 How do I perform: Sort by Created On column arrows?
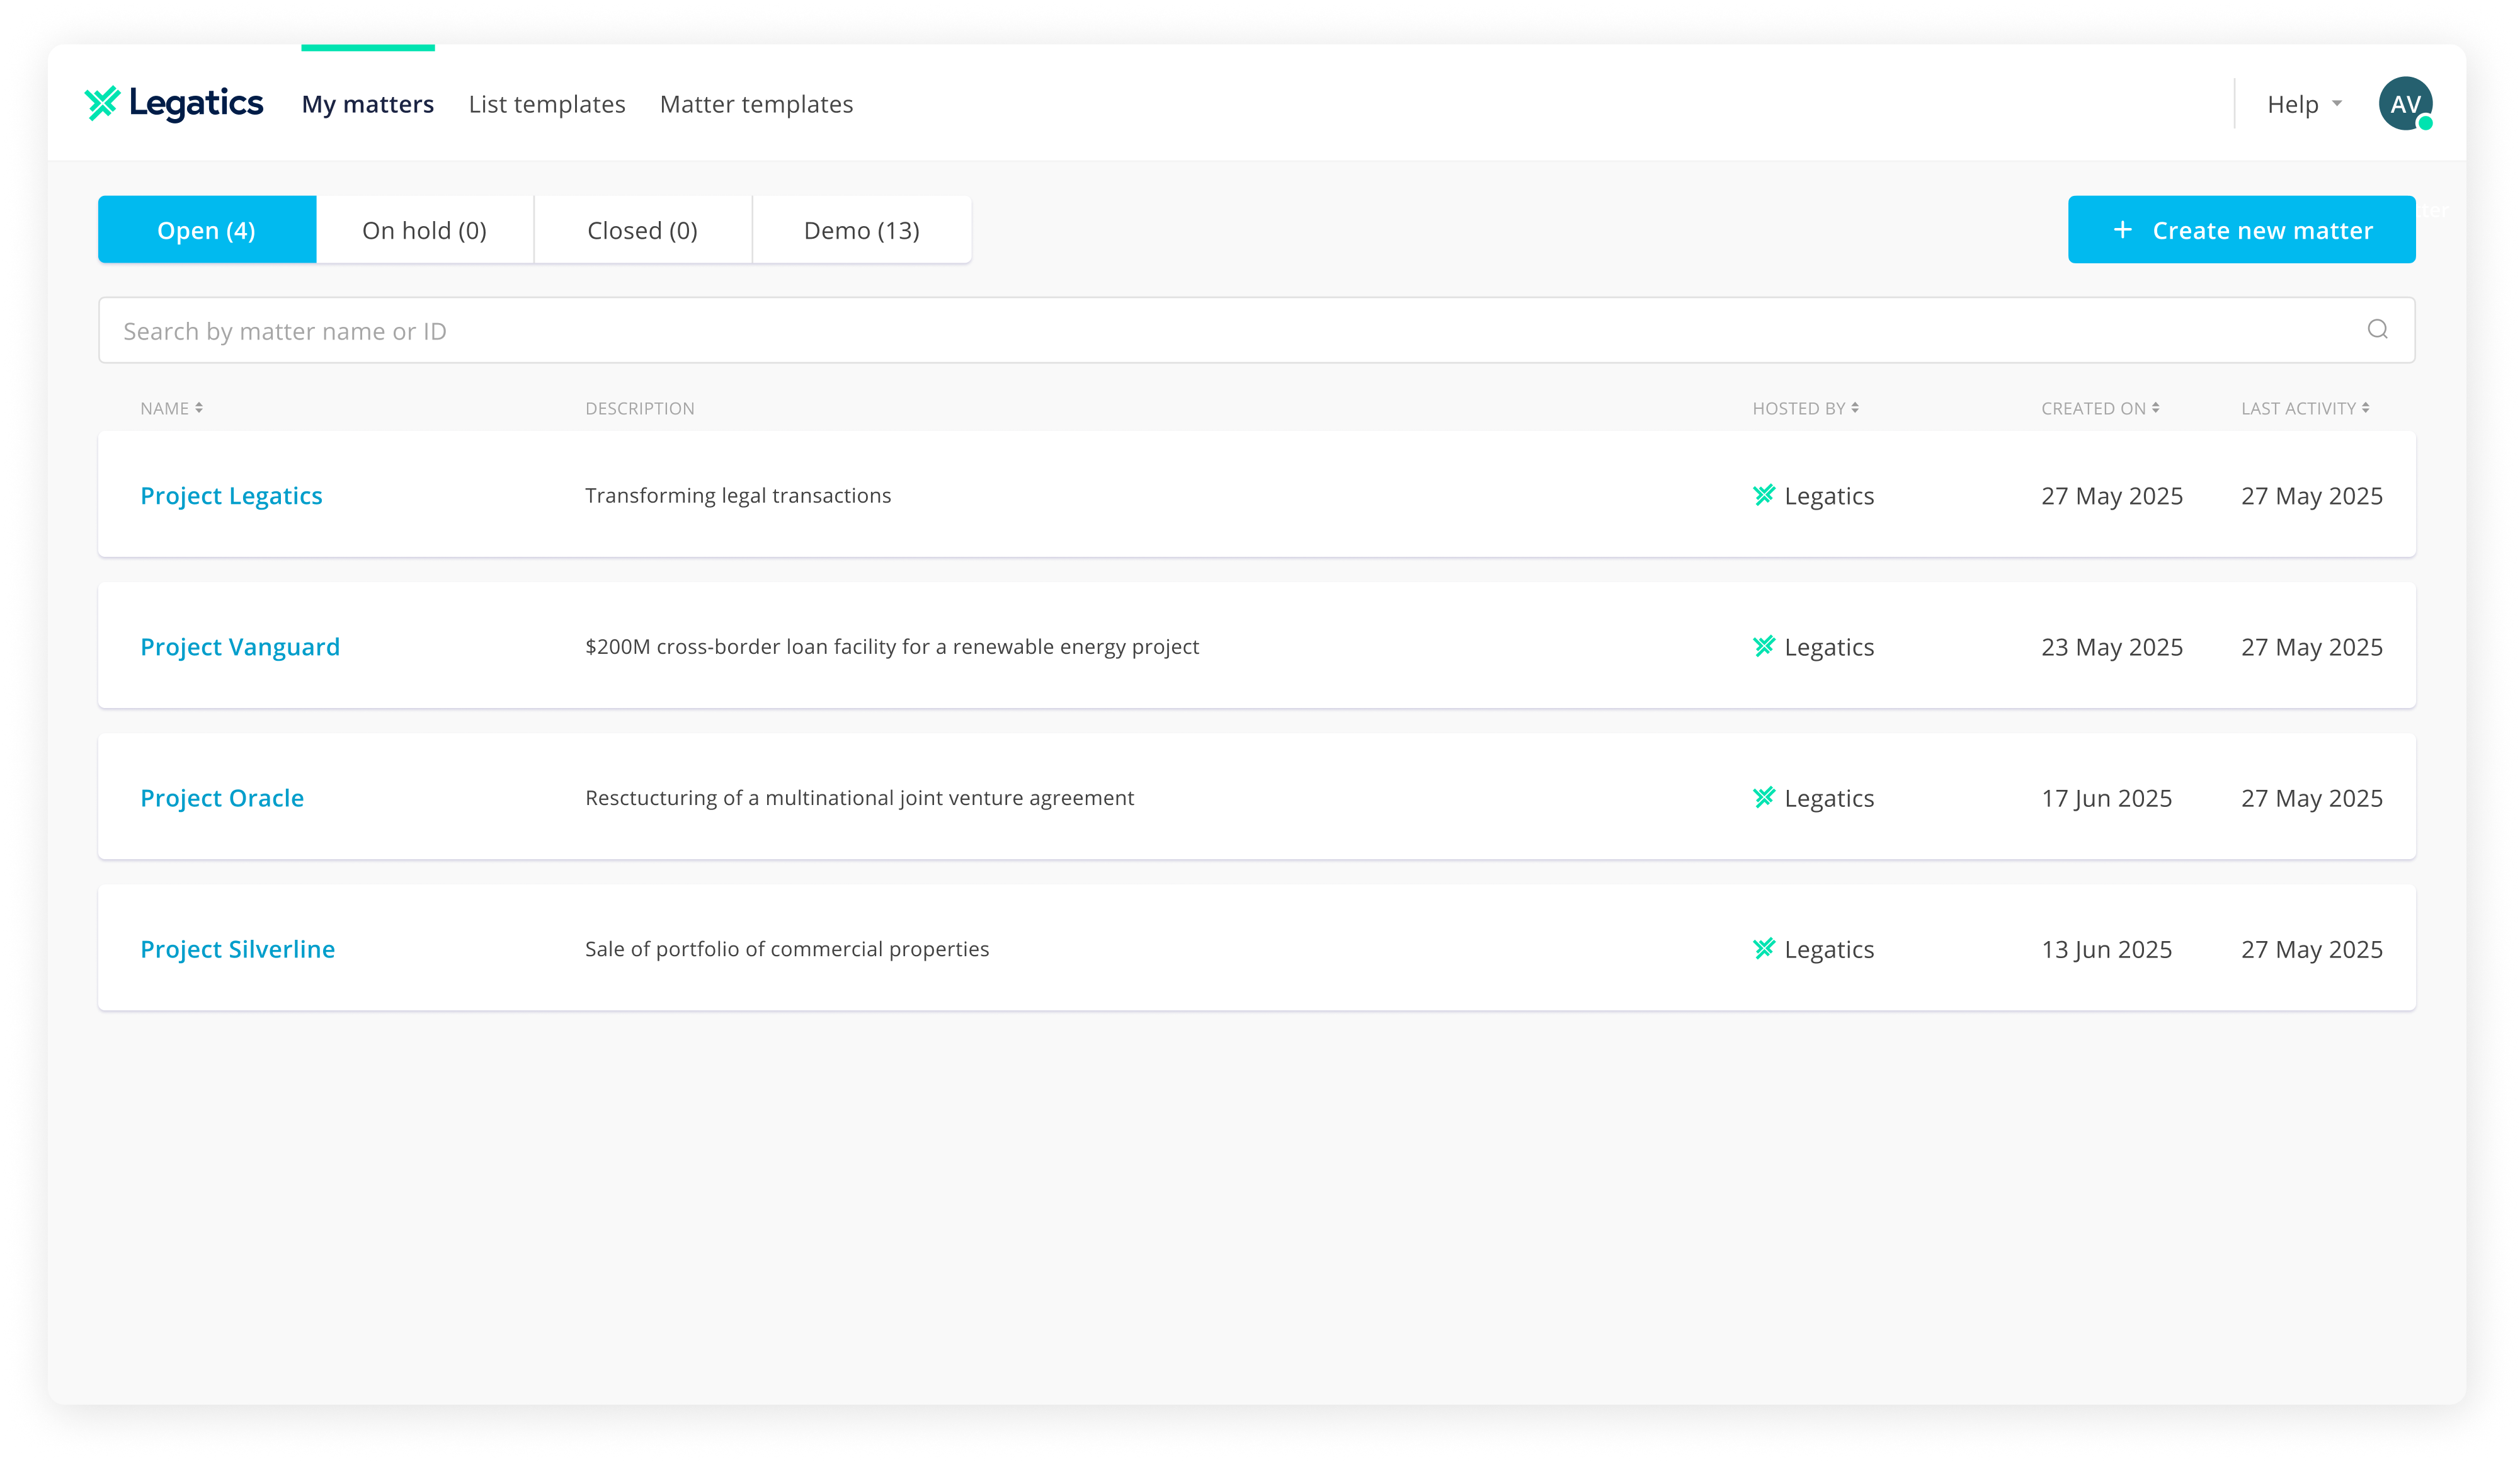click(x=2156, y=408)
